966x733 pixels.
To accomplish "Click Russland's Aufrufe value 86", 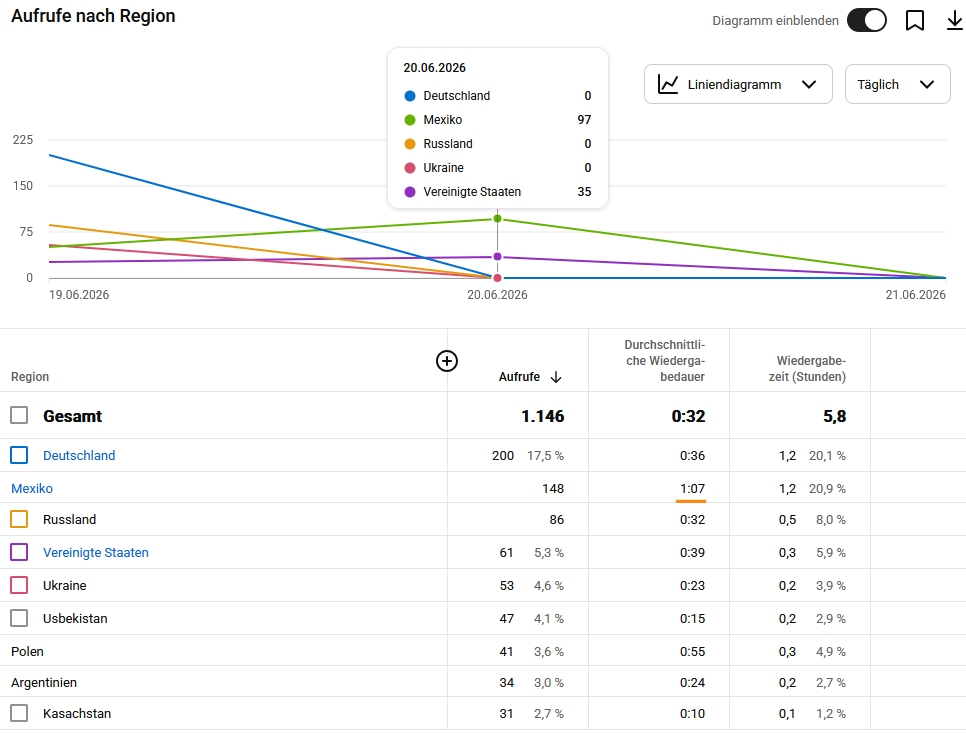I will click(557, 519).
